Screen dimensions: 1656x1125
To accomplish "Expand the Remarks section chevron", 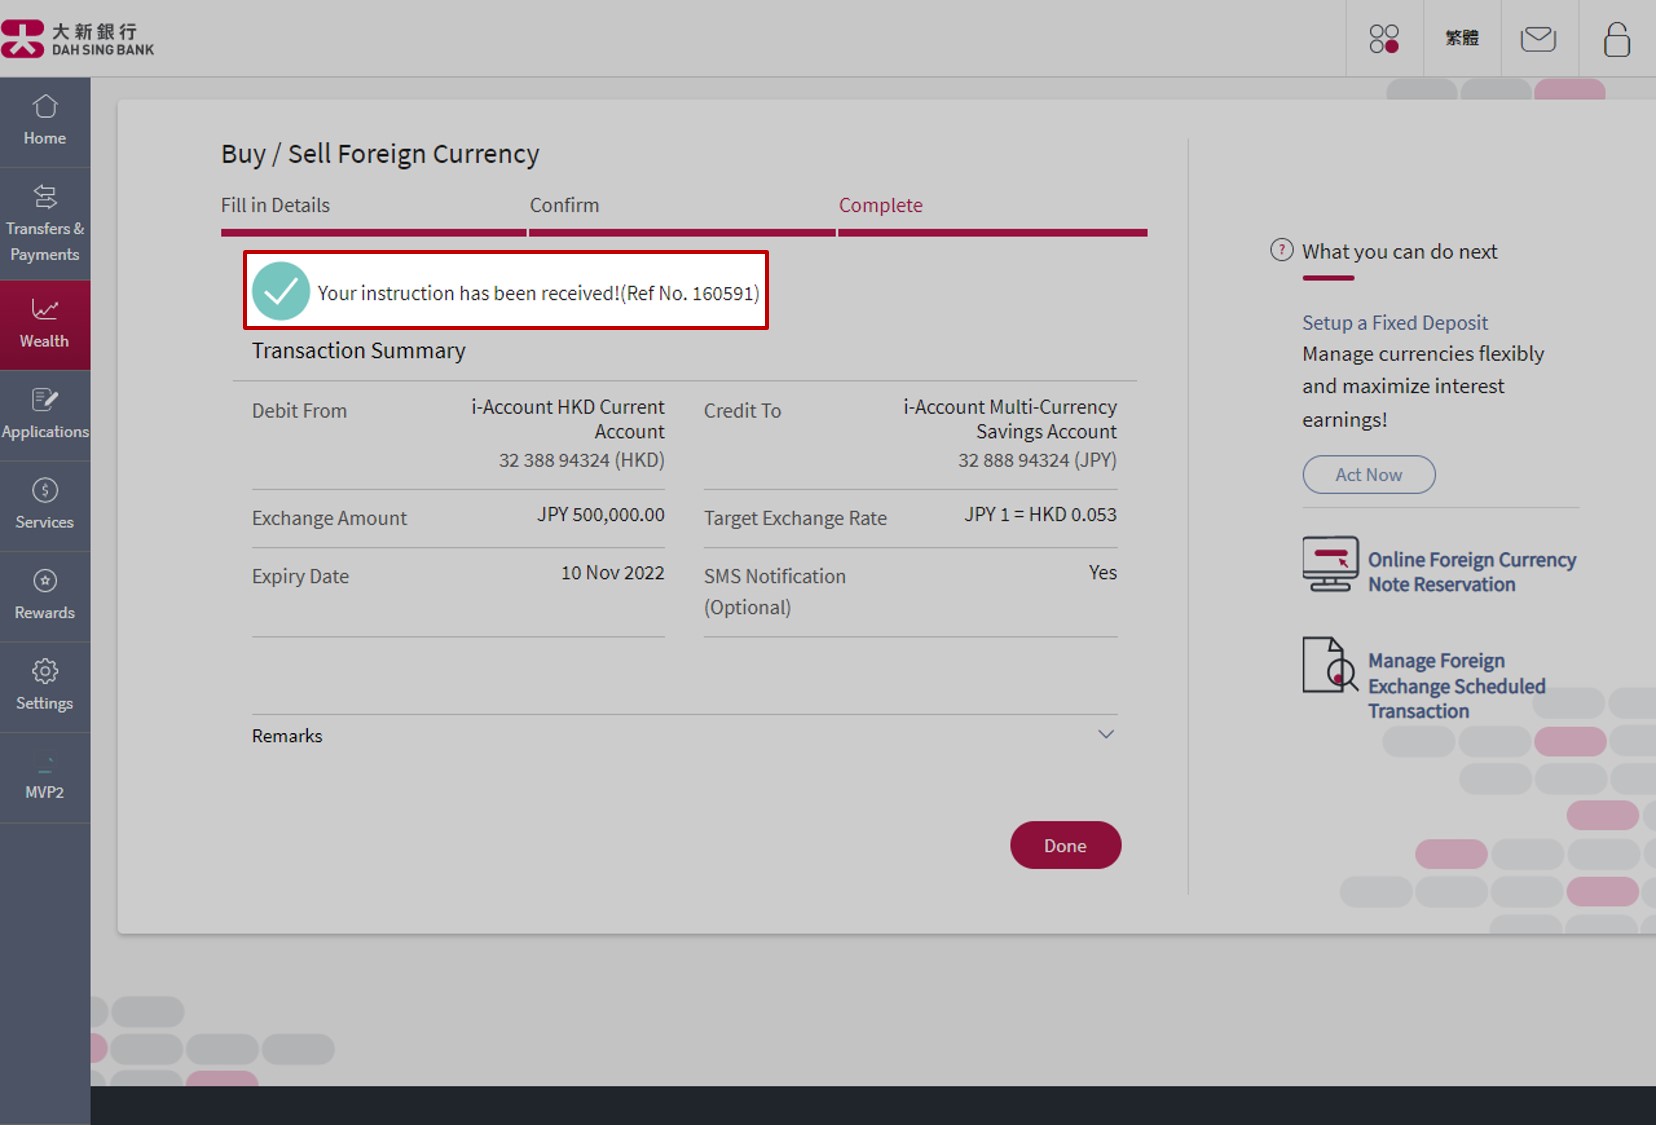I will tap(1105, 735).
